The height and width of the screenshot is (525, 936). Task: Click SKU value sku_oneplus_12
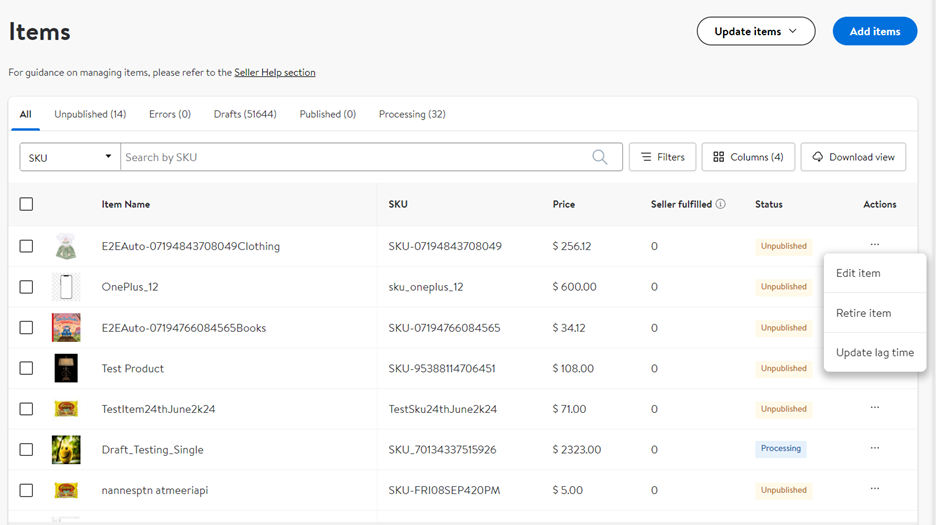(x=426, y=287)
